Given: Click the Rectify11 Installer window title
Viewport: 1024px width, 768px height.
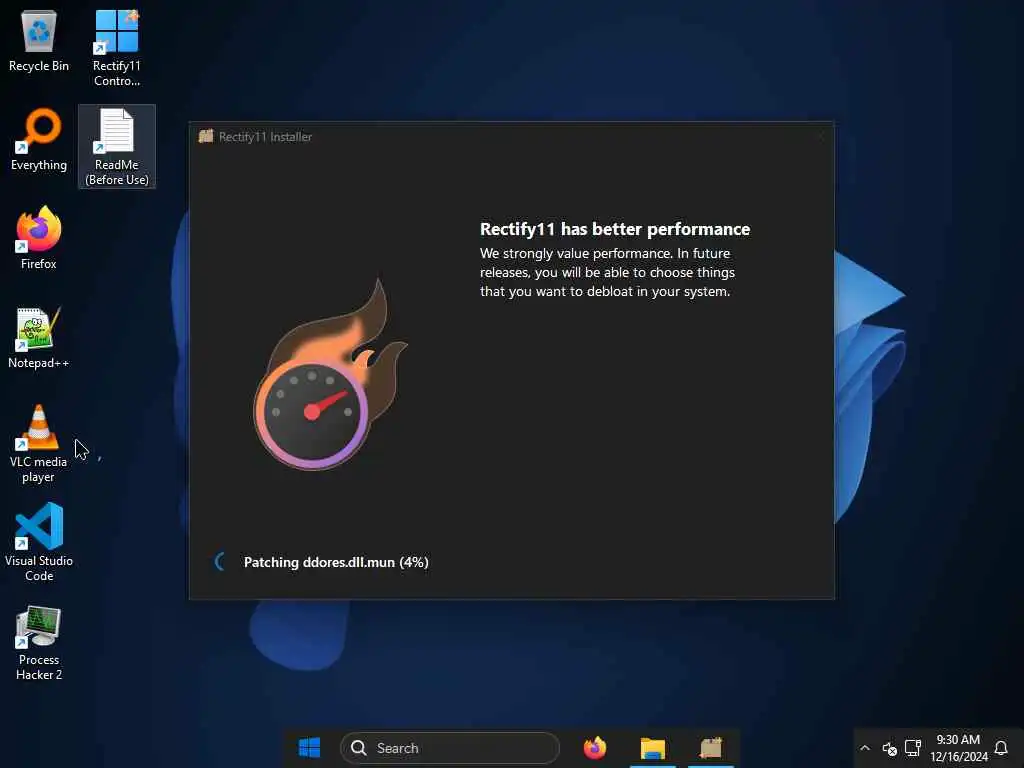Looking at the screenshot, I should 265,136.
